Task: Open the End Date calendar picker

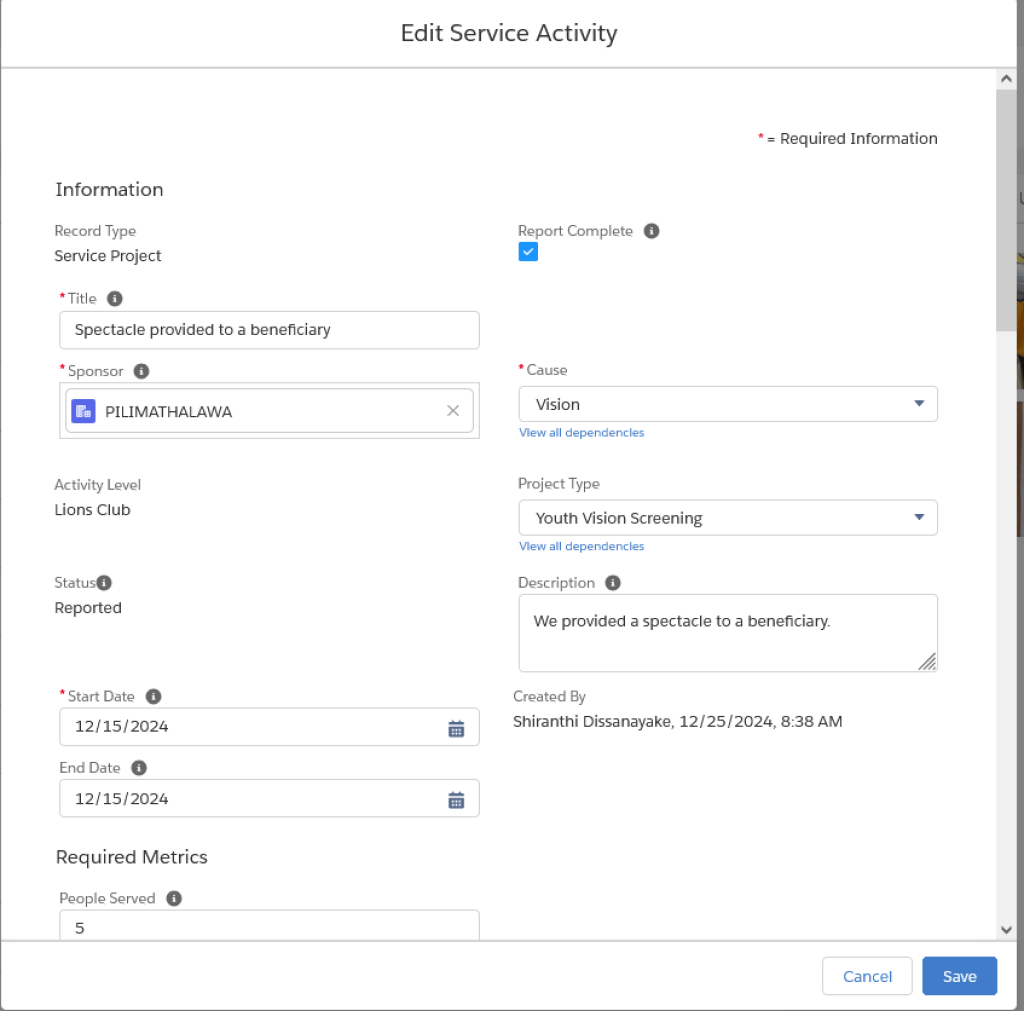Action: tap(456, 799)
